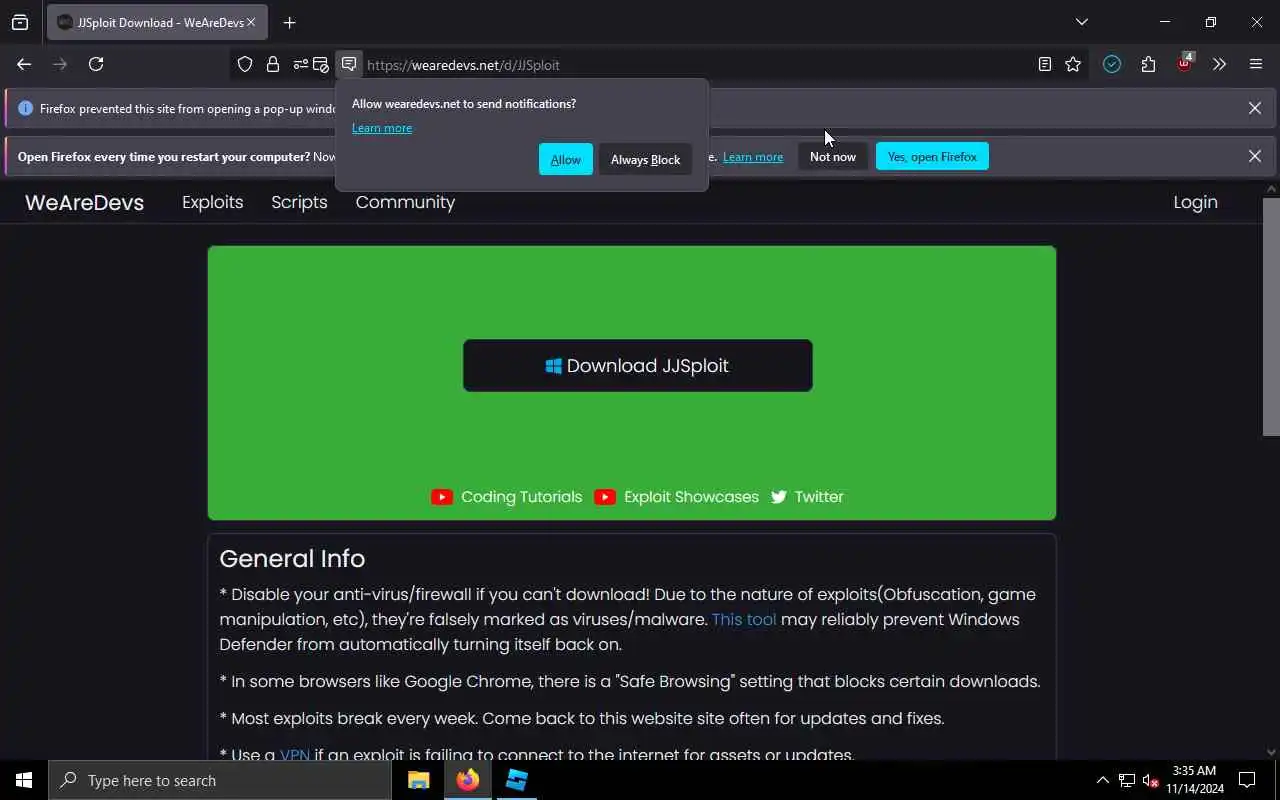Click the page vertical scrollbar thumb
The height and width of the screenshot is (800, 1280).
[1271, 316]
